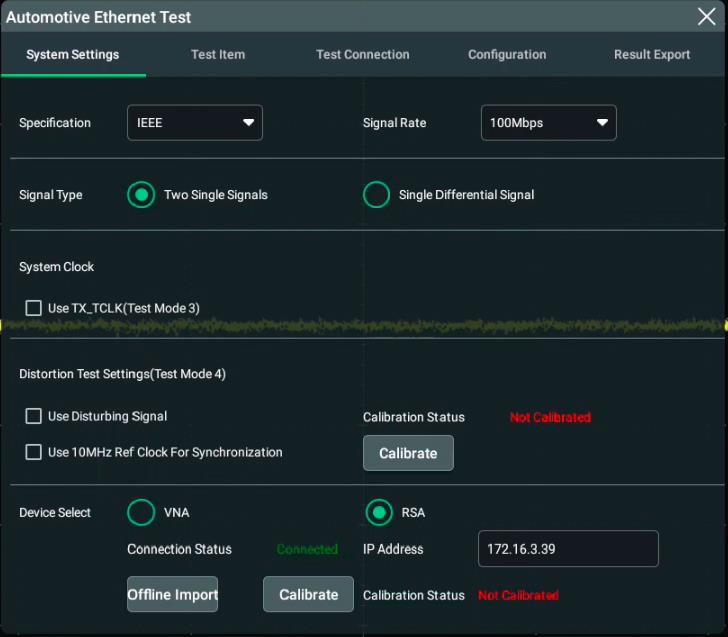Viewport: 728px width, 637px height.
Task: Open the Test Item tab
Action: 218,55
